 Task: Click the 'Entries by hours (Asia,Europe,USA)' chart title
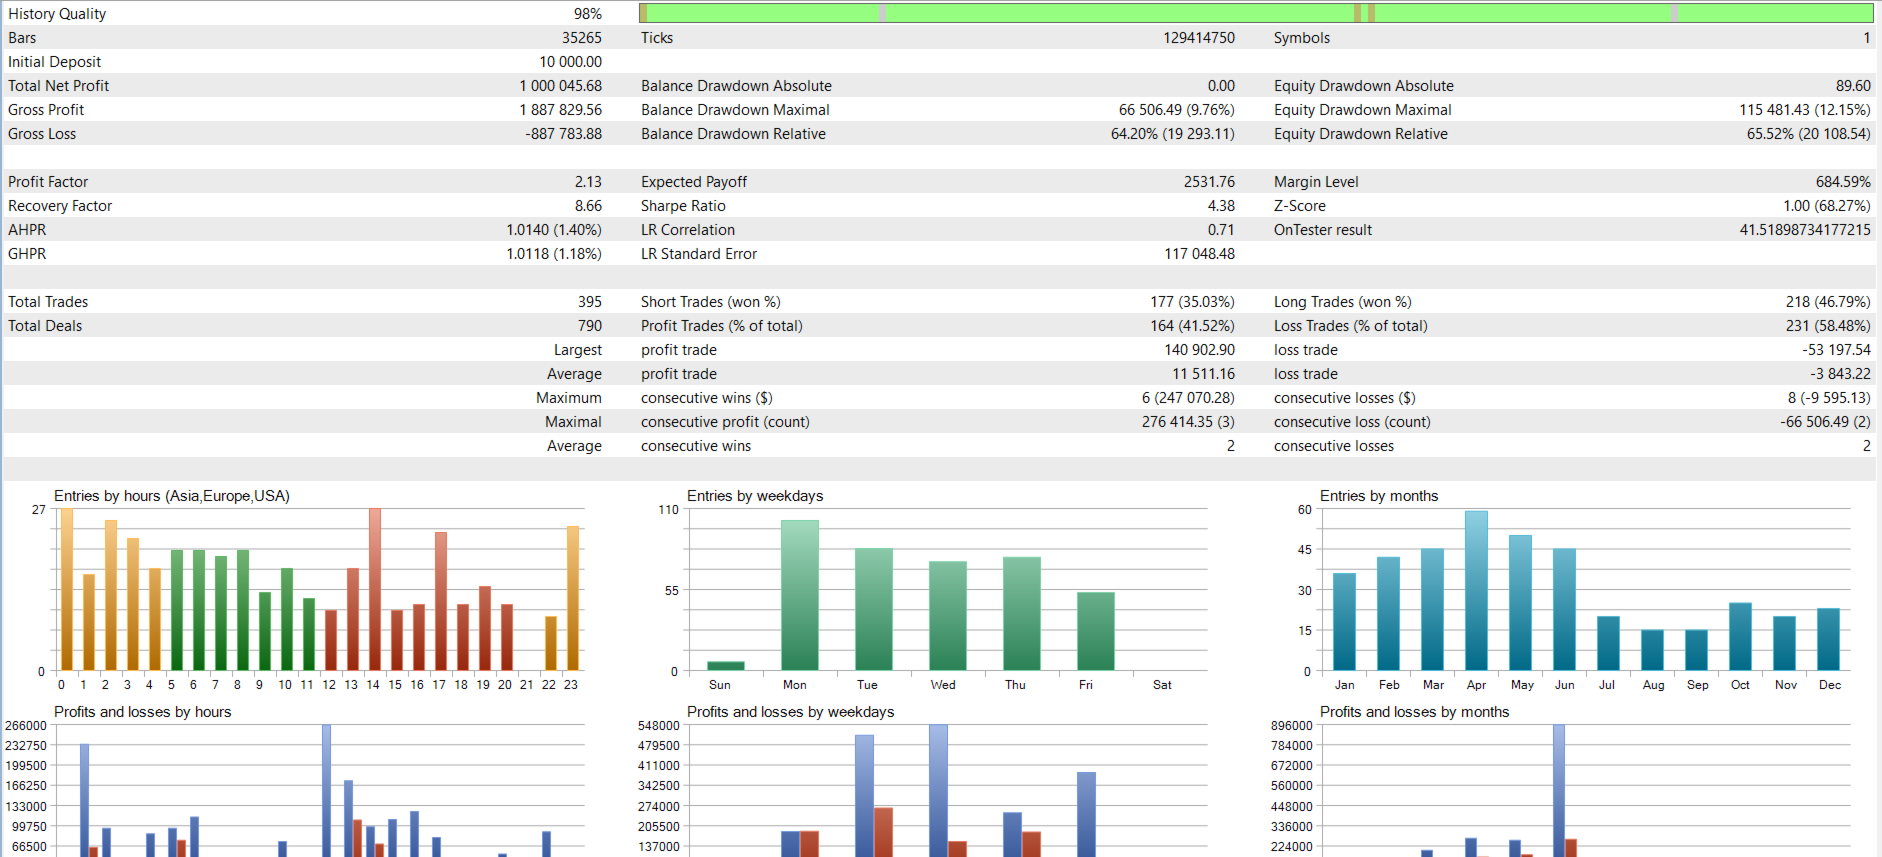click(x=172, y=496)
